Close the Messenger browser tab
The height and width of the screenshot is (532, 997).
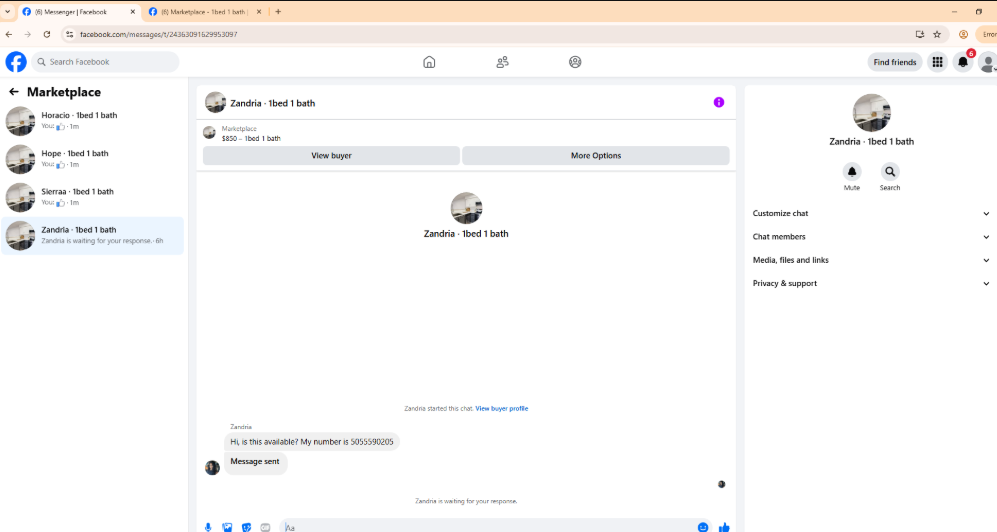coord(132,11)
